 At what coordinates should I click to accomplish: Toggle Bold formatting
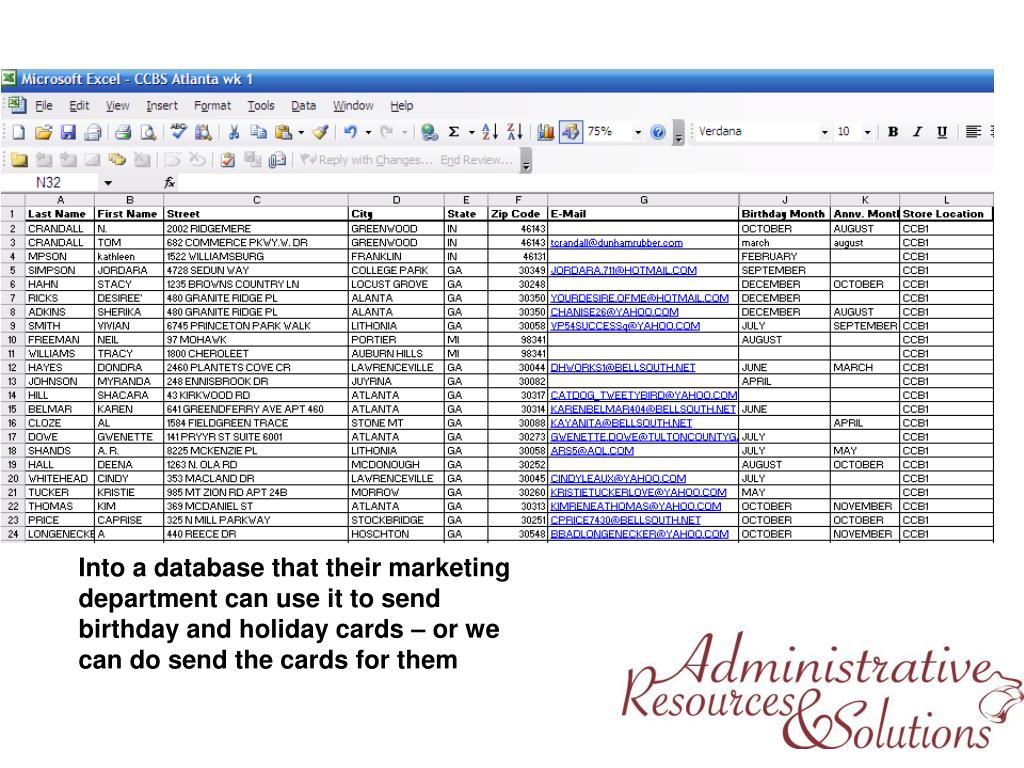pos(893,133)
